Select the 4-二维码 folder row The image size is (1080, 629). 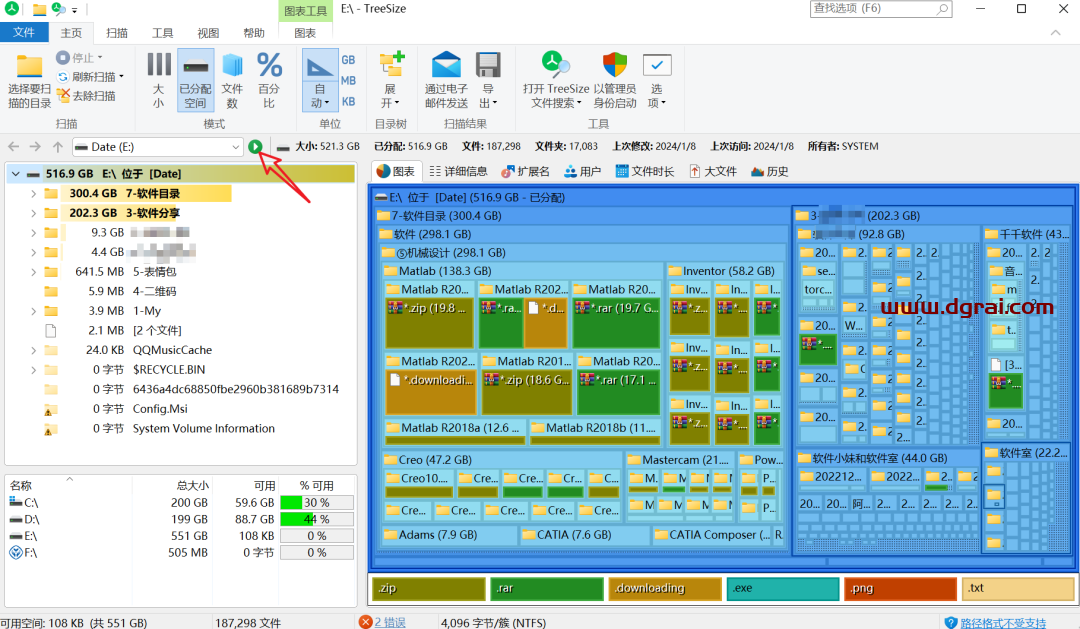(x=179, y=291)
